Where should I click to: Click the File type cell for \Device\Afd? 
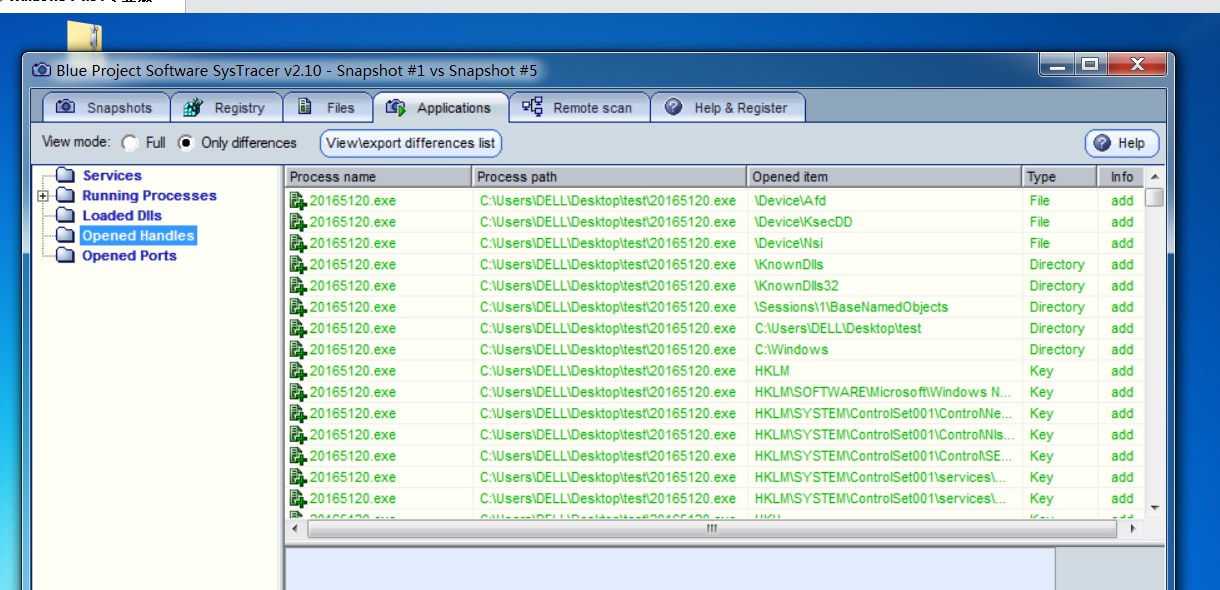1040,201
